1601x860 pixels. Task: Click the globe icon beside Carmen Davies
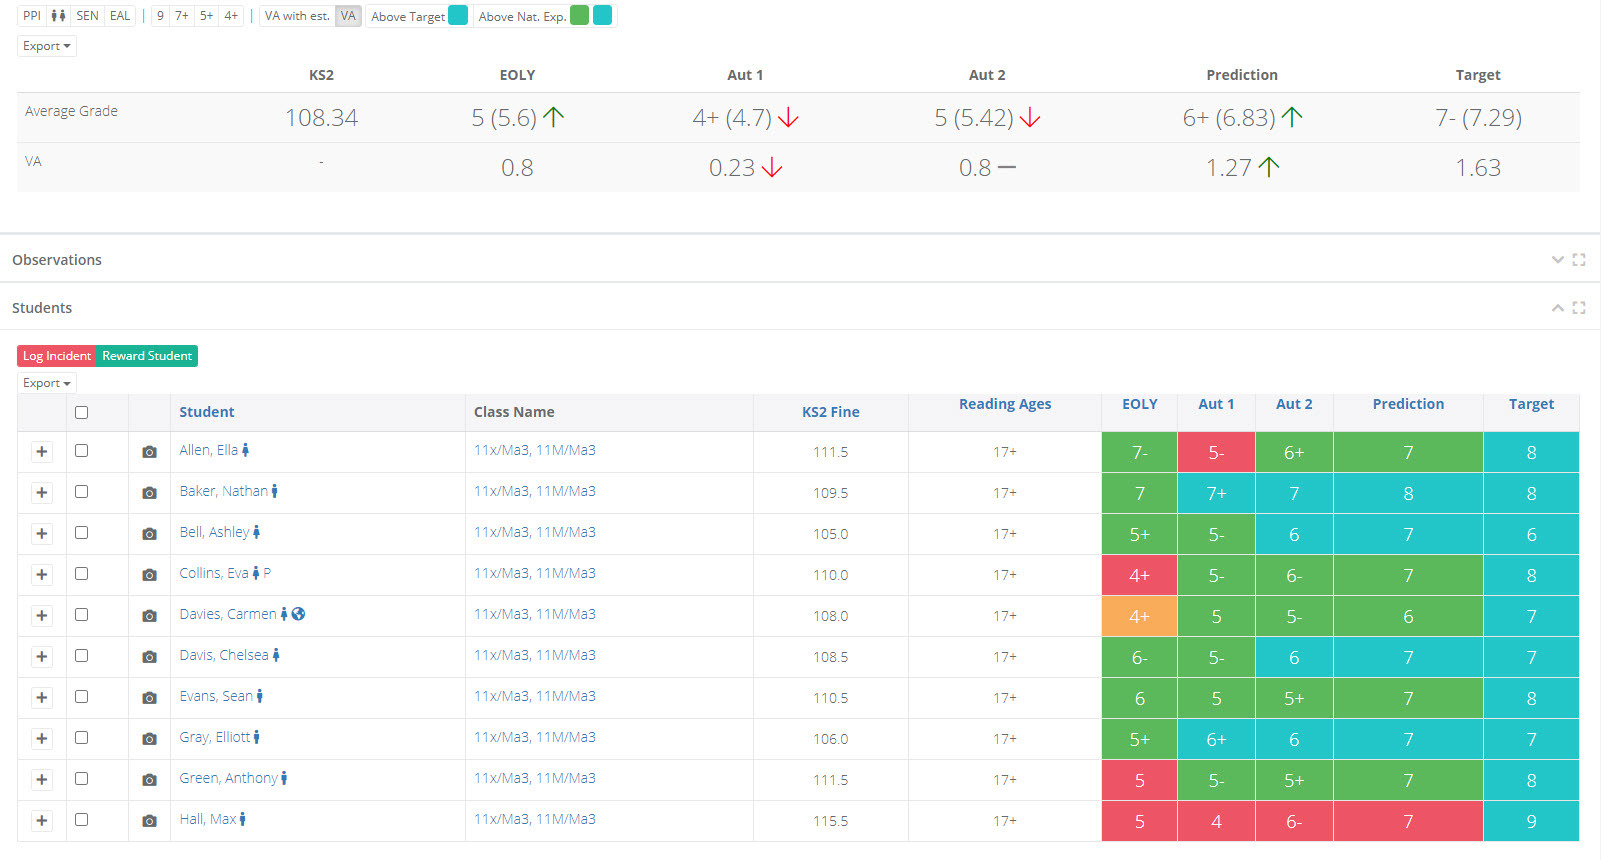(298, 614)
